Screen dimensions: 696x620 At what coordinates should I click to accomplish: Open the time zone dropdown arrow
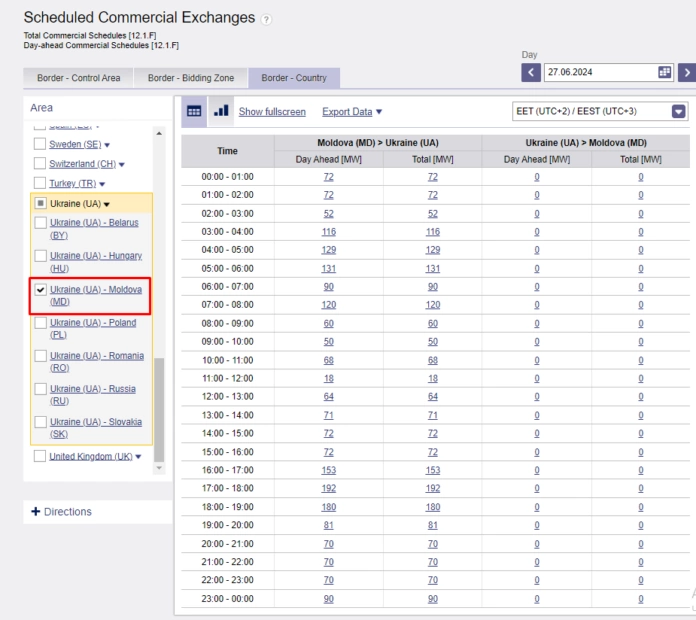[678, 111]
